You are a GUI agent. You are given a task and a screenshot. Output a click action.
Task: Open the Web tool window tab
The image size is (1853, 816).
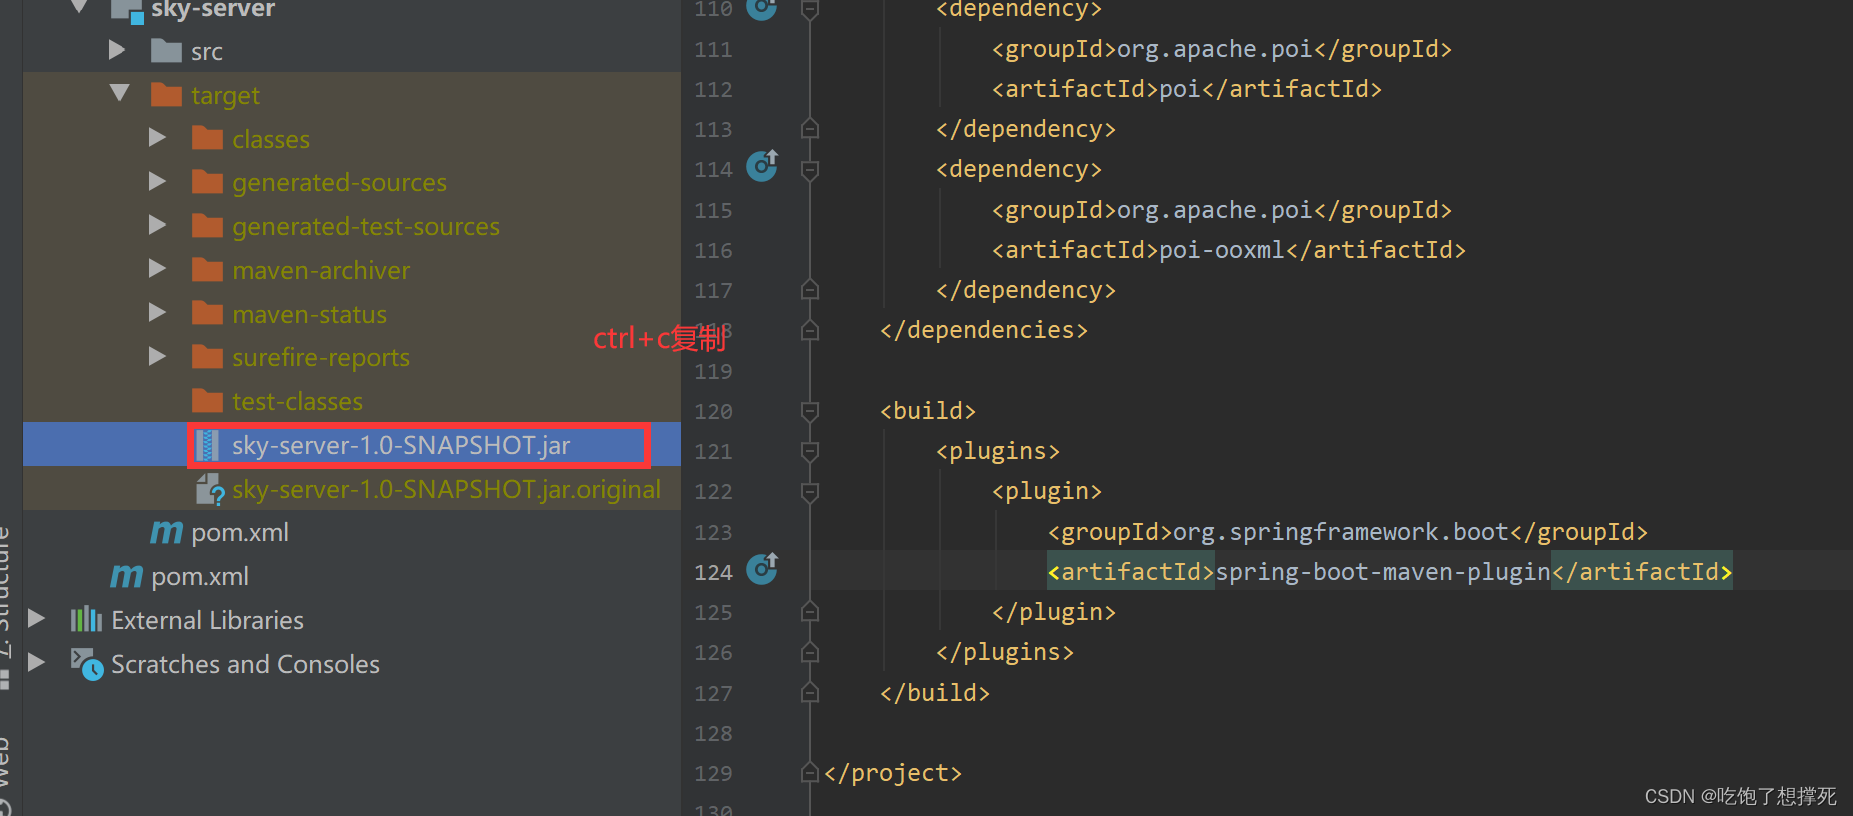pos(5,770)
